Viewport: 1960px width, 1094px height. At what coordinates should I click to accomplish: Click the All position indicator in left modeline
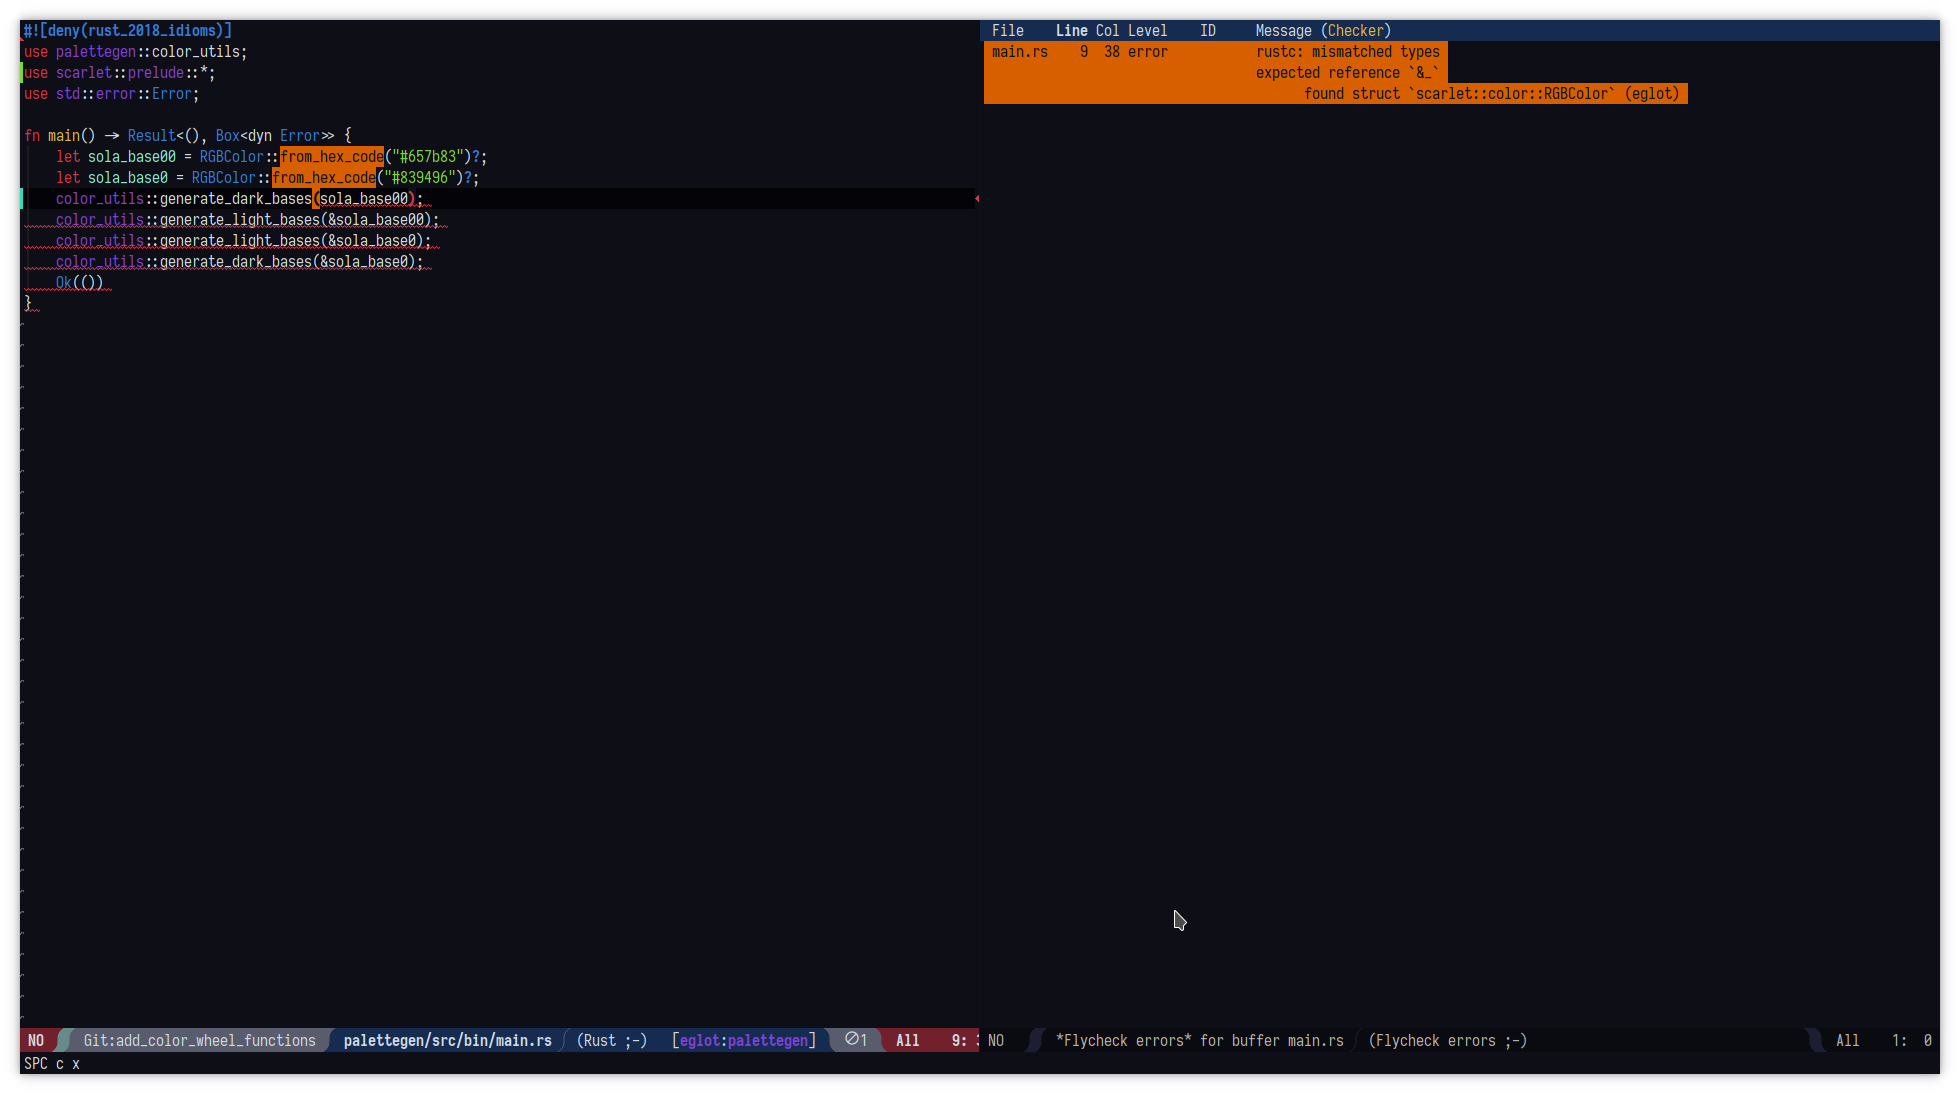908,1040
